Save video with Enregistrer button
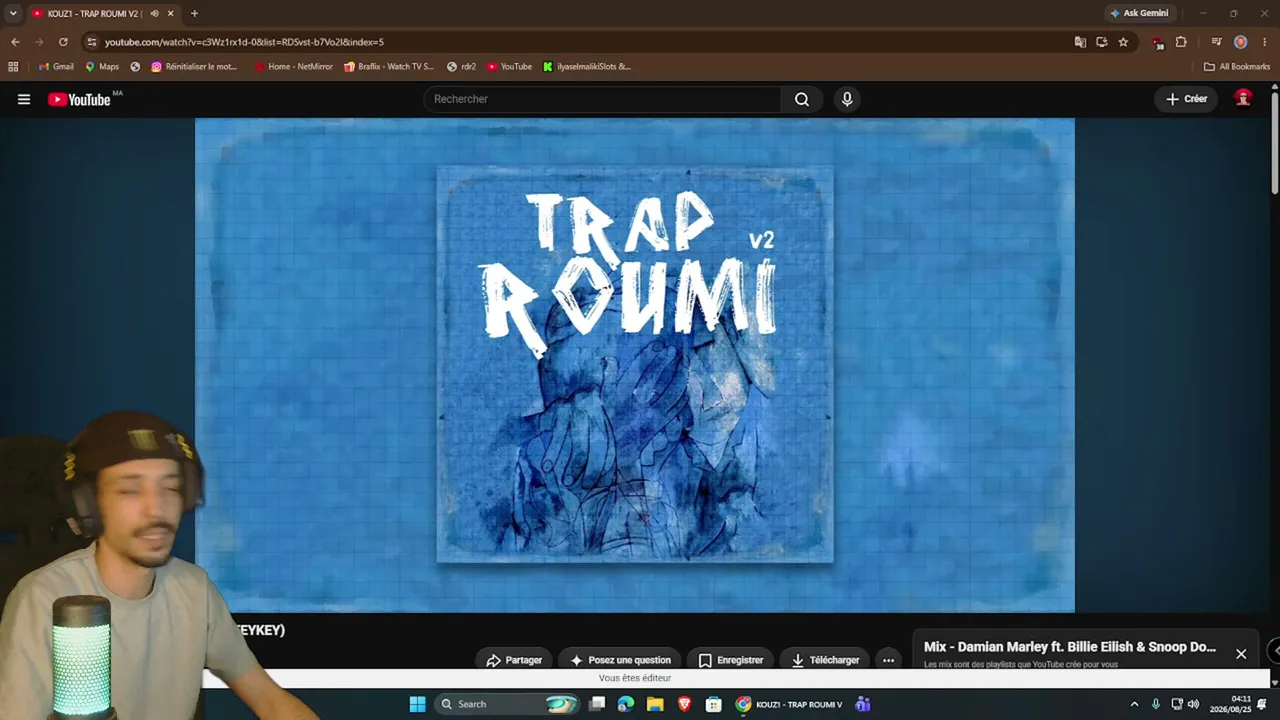The height and width of the screenshot is (720, 1280). pyautogui.click(x=730, y=660)
